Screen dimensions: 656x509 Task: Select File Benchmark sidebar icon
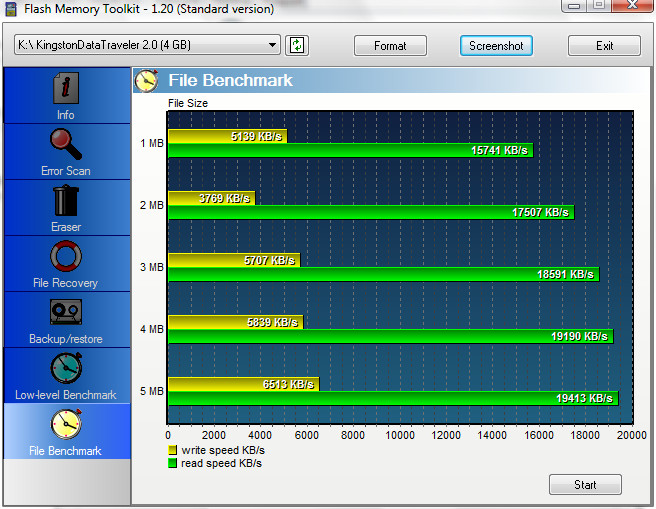(x=66, y=425)
